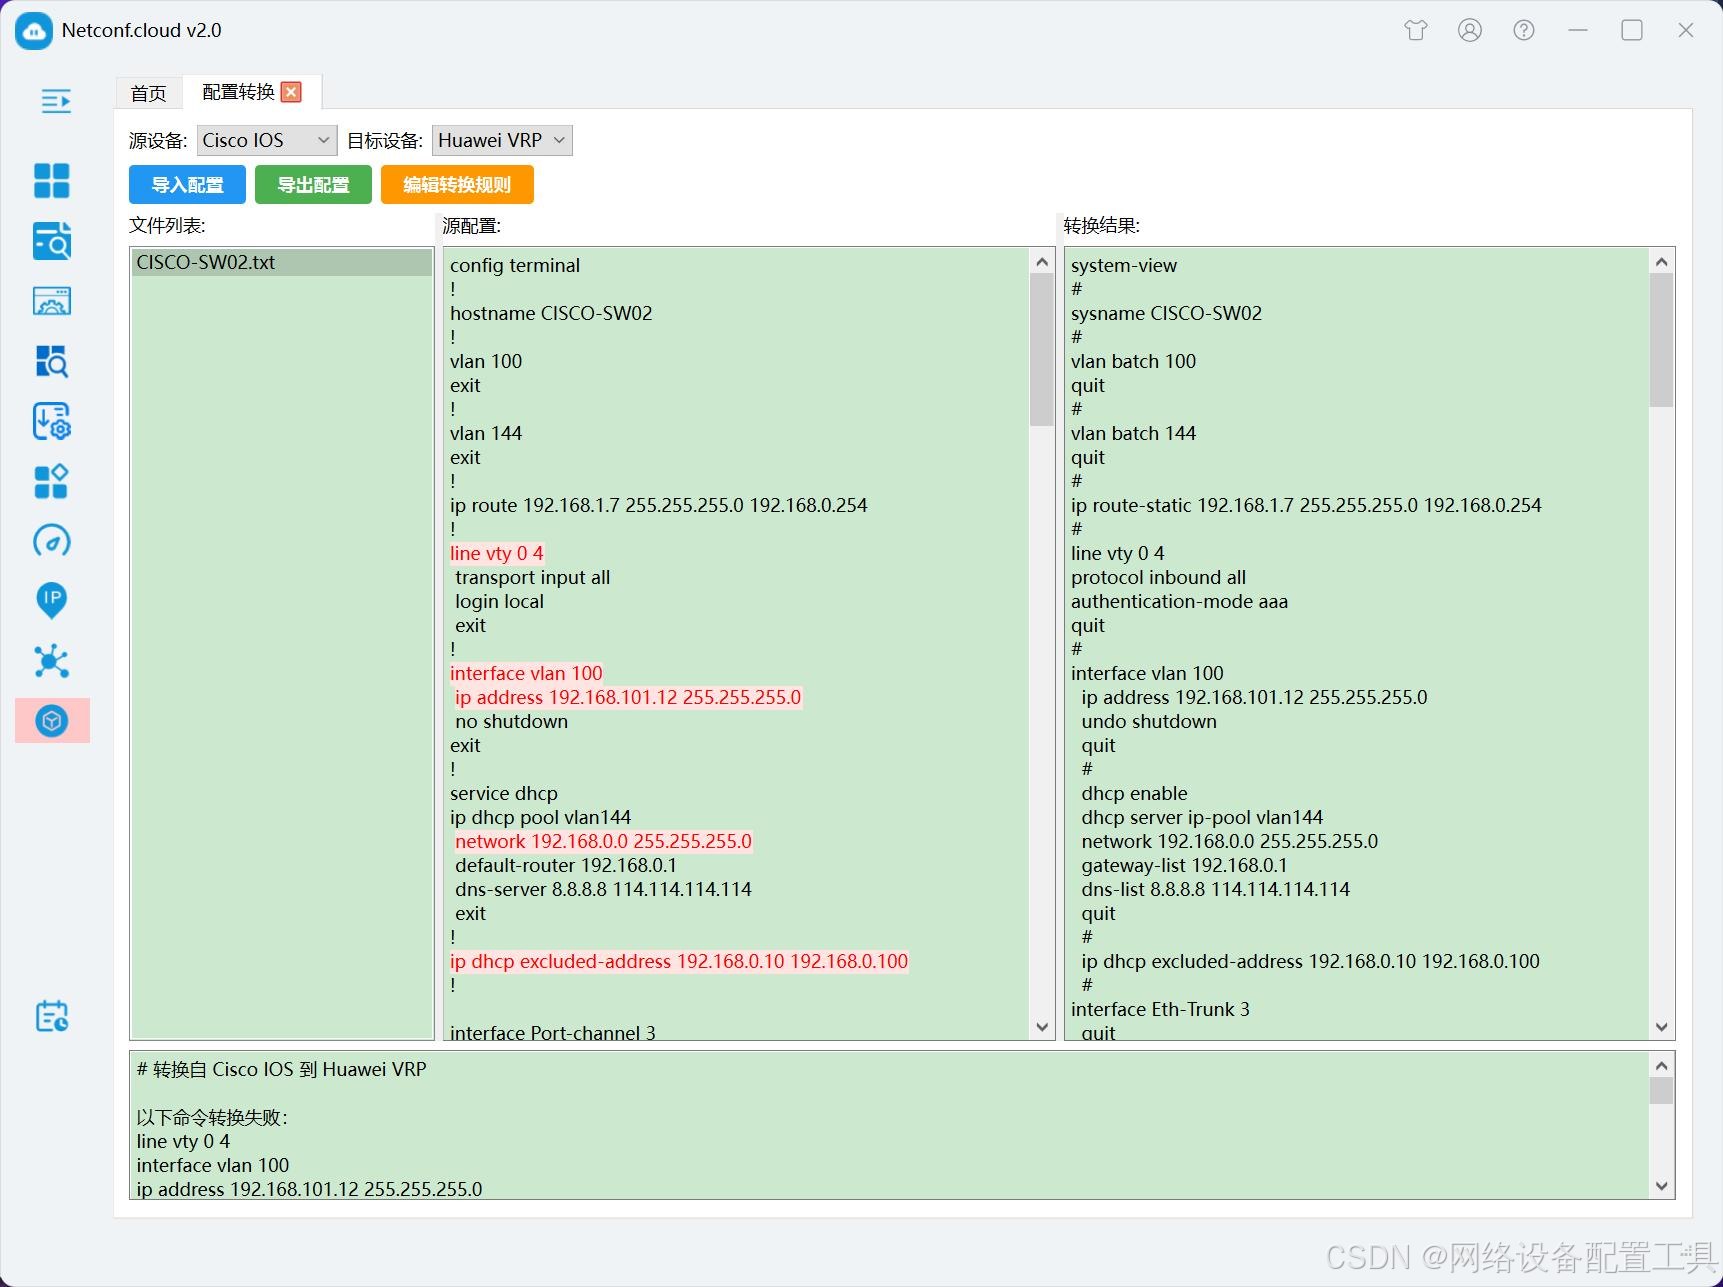Select the 配置转换 tab
The image size is (1723, 1287).
238,92
